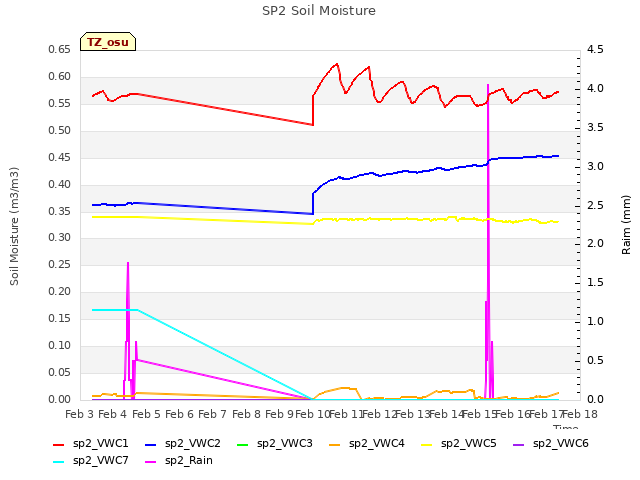Click the 0.05 left axis value
Viewport: 640px width, 480px height.
(59, 373)
